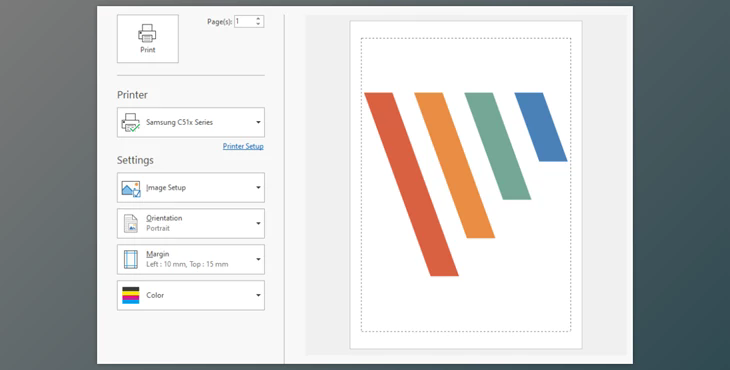Click the Margin page layout icon
Viewport: 730px width, 370px height.
[x=131, y=259]
